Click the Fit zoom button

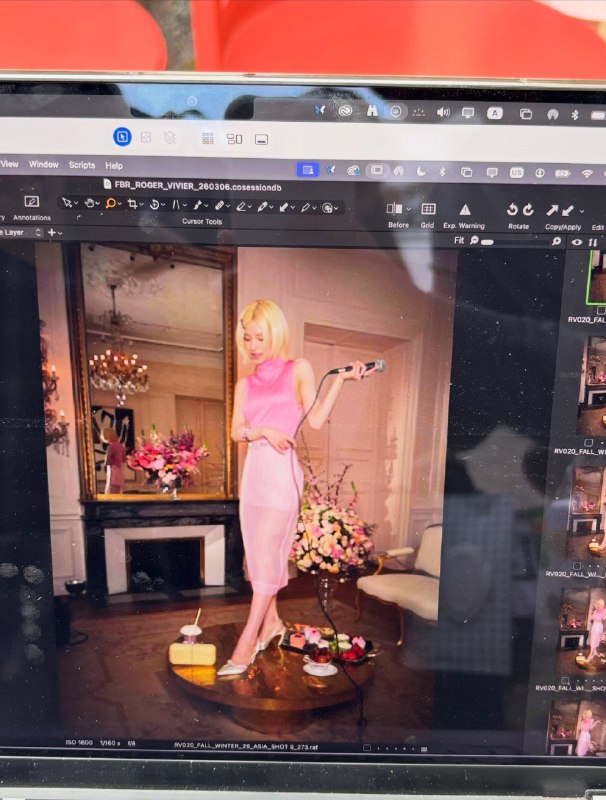tap(459, 240)
